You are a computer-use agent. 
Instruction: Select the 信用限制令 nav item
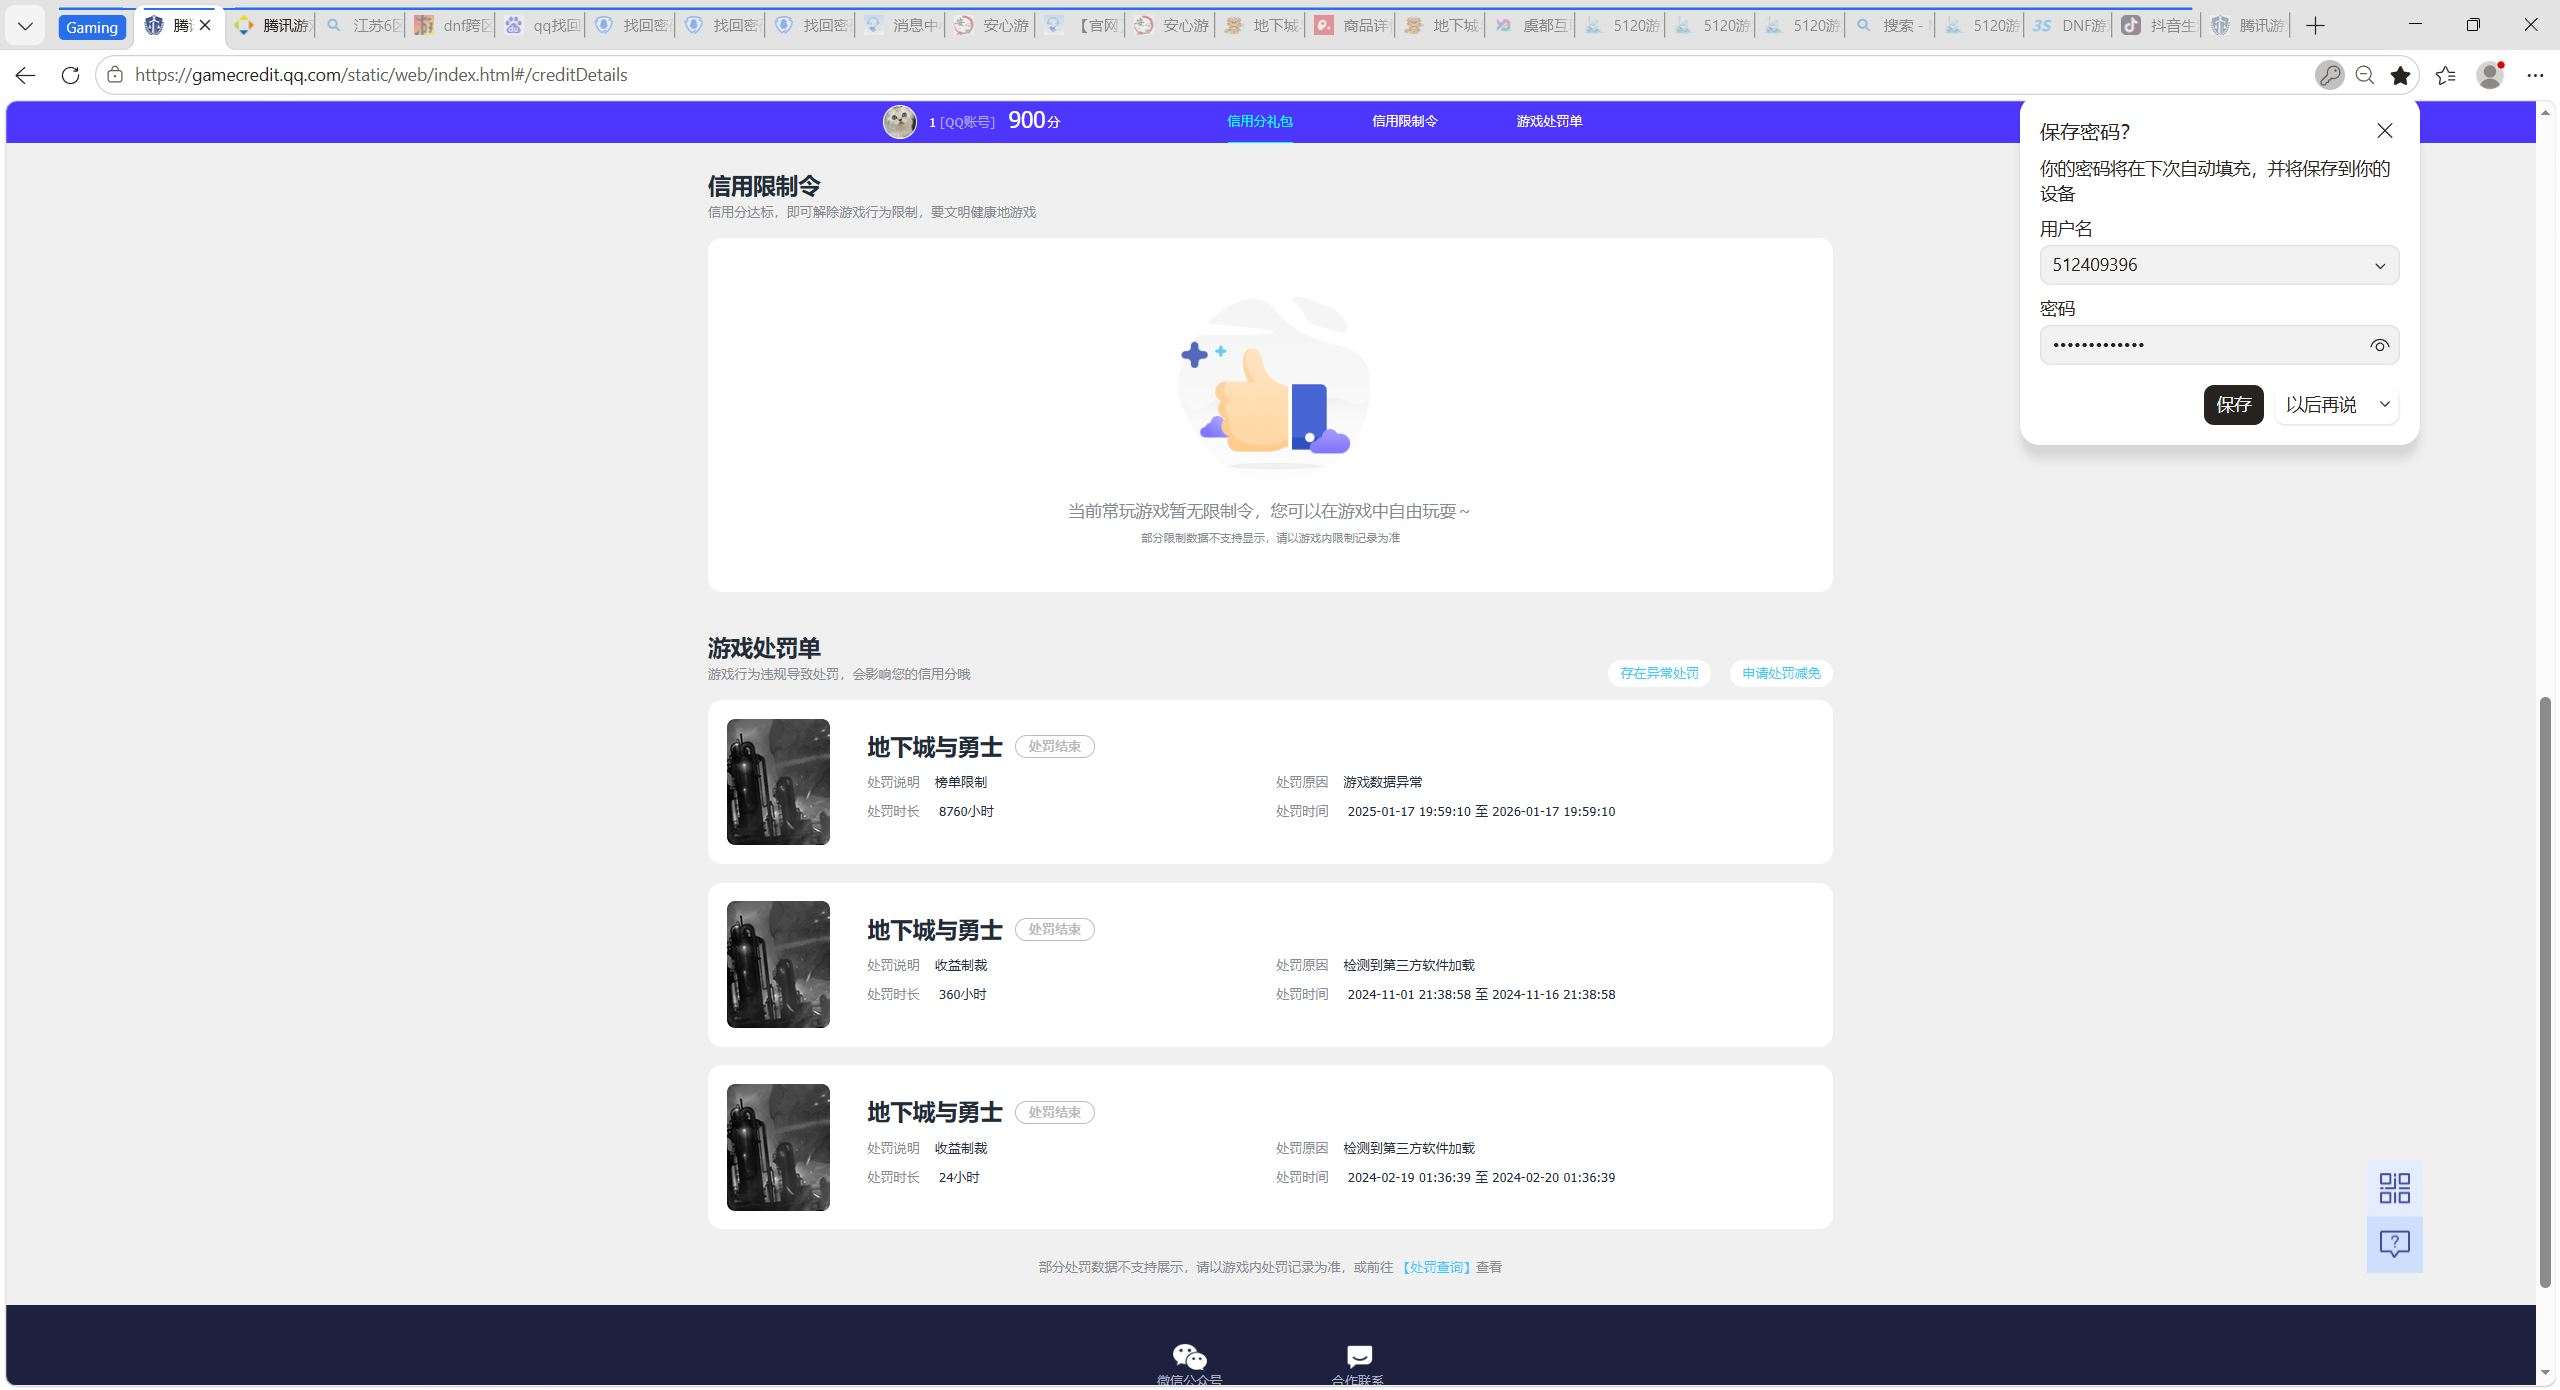coord(1404,121)
